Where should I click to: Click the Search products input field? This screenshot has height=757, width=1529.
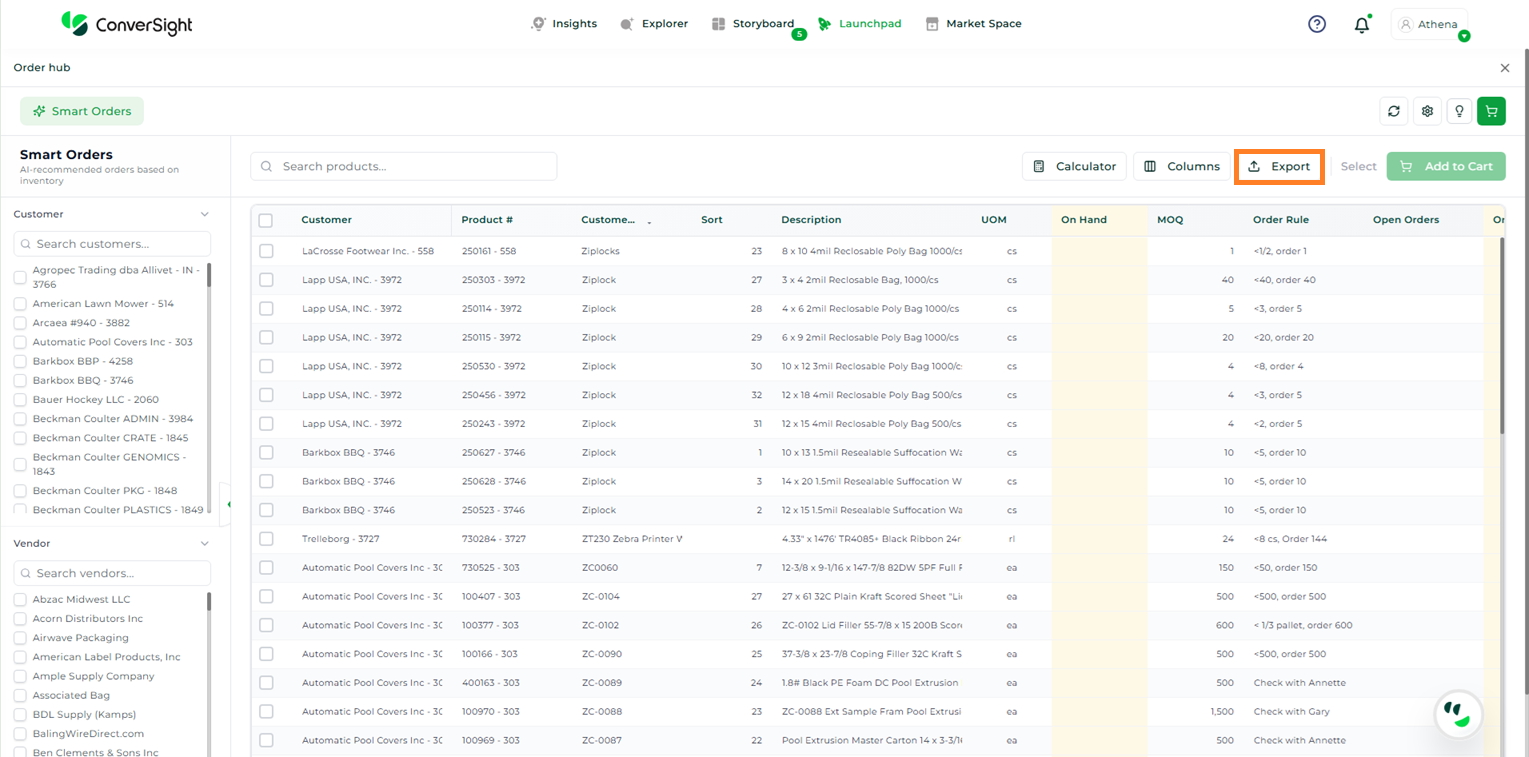[x=404, y=167]
